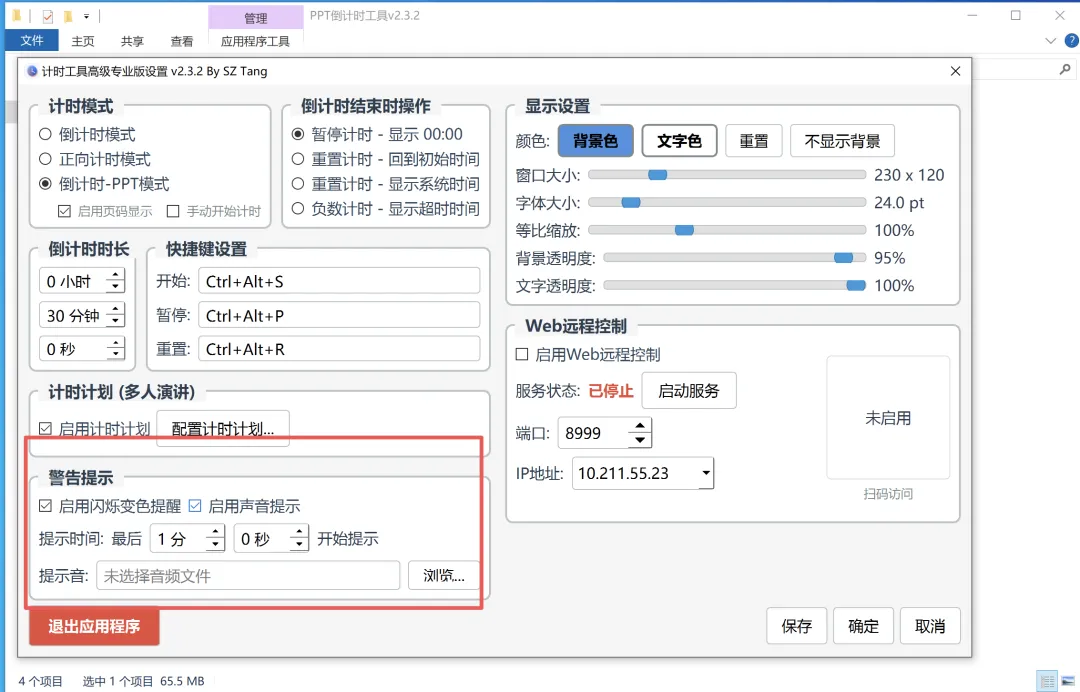The height and width of the screenshot is (692, 1080).
Task: Adjust the 文字透明度 slider handle
Action: click(x=855, y=285)
